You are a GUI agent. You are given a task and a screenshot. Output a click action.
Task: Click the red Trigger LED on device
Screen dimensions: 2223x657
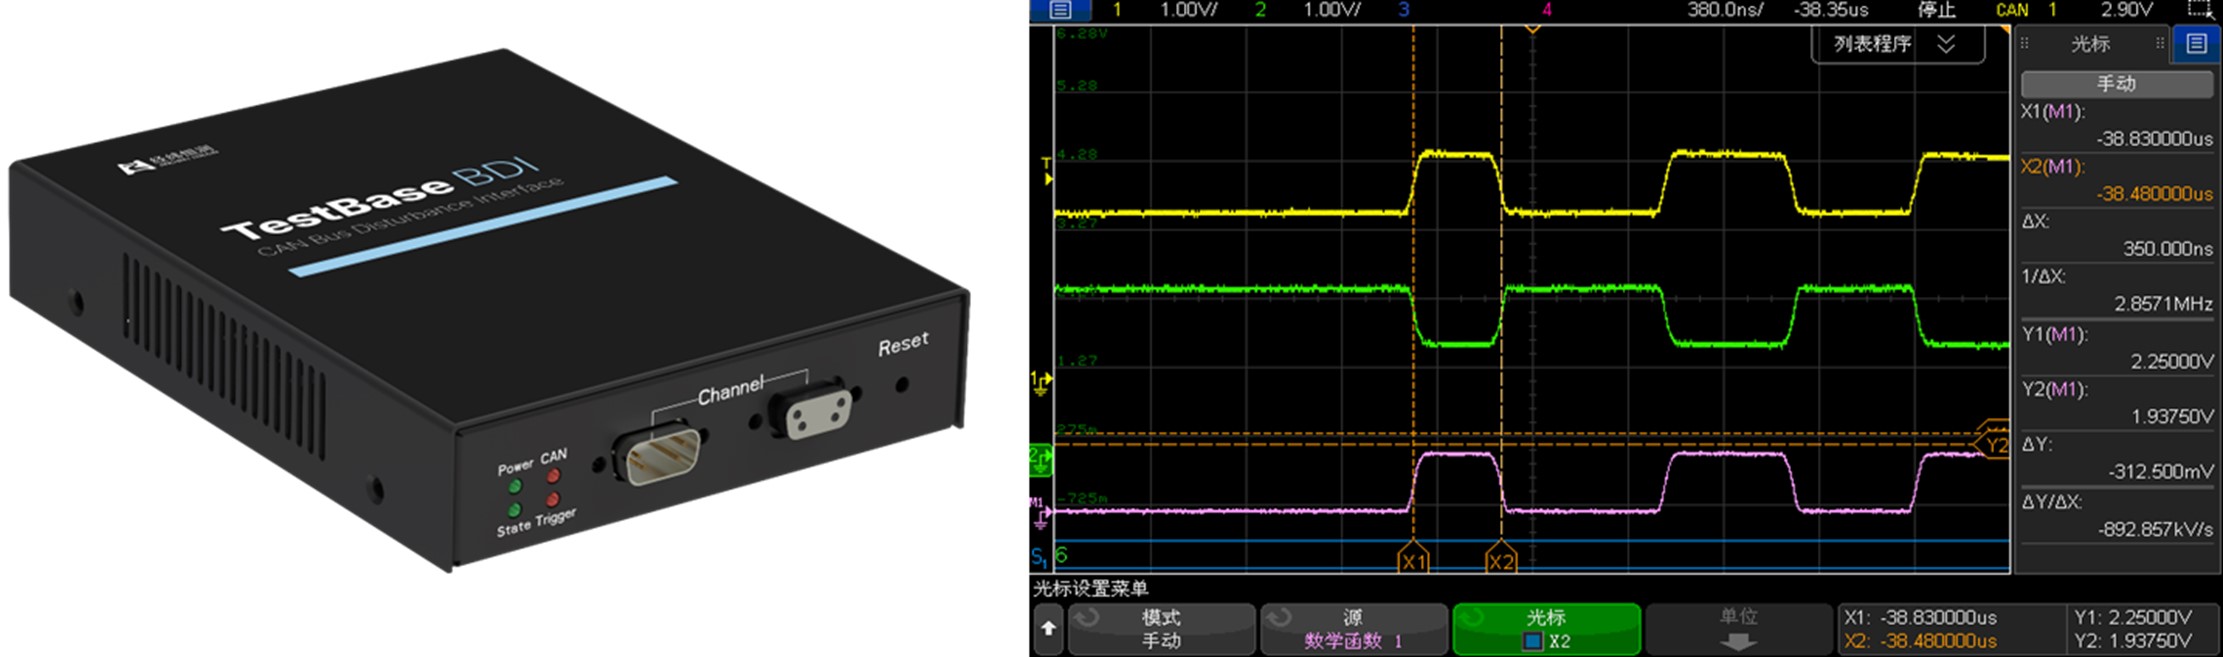[x=552, y=499]
